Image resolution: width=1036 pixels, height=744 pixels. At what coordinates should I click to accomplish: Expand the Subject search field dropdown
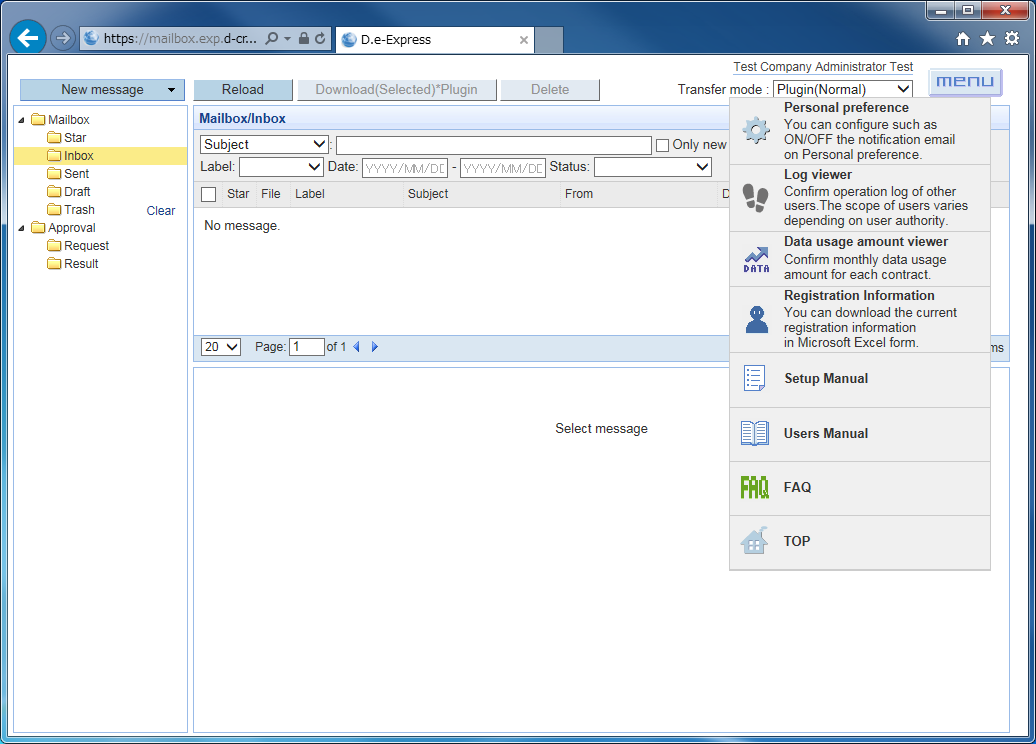point(264,145)
